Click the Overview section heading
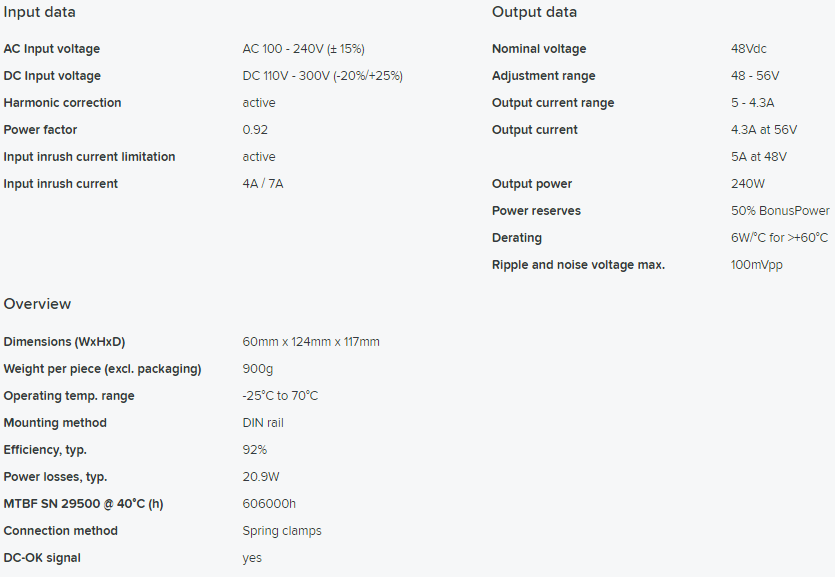Screen dimensions: 835x577 (37, 304)
